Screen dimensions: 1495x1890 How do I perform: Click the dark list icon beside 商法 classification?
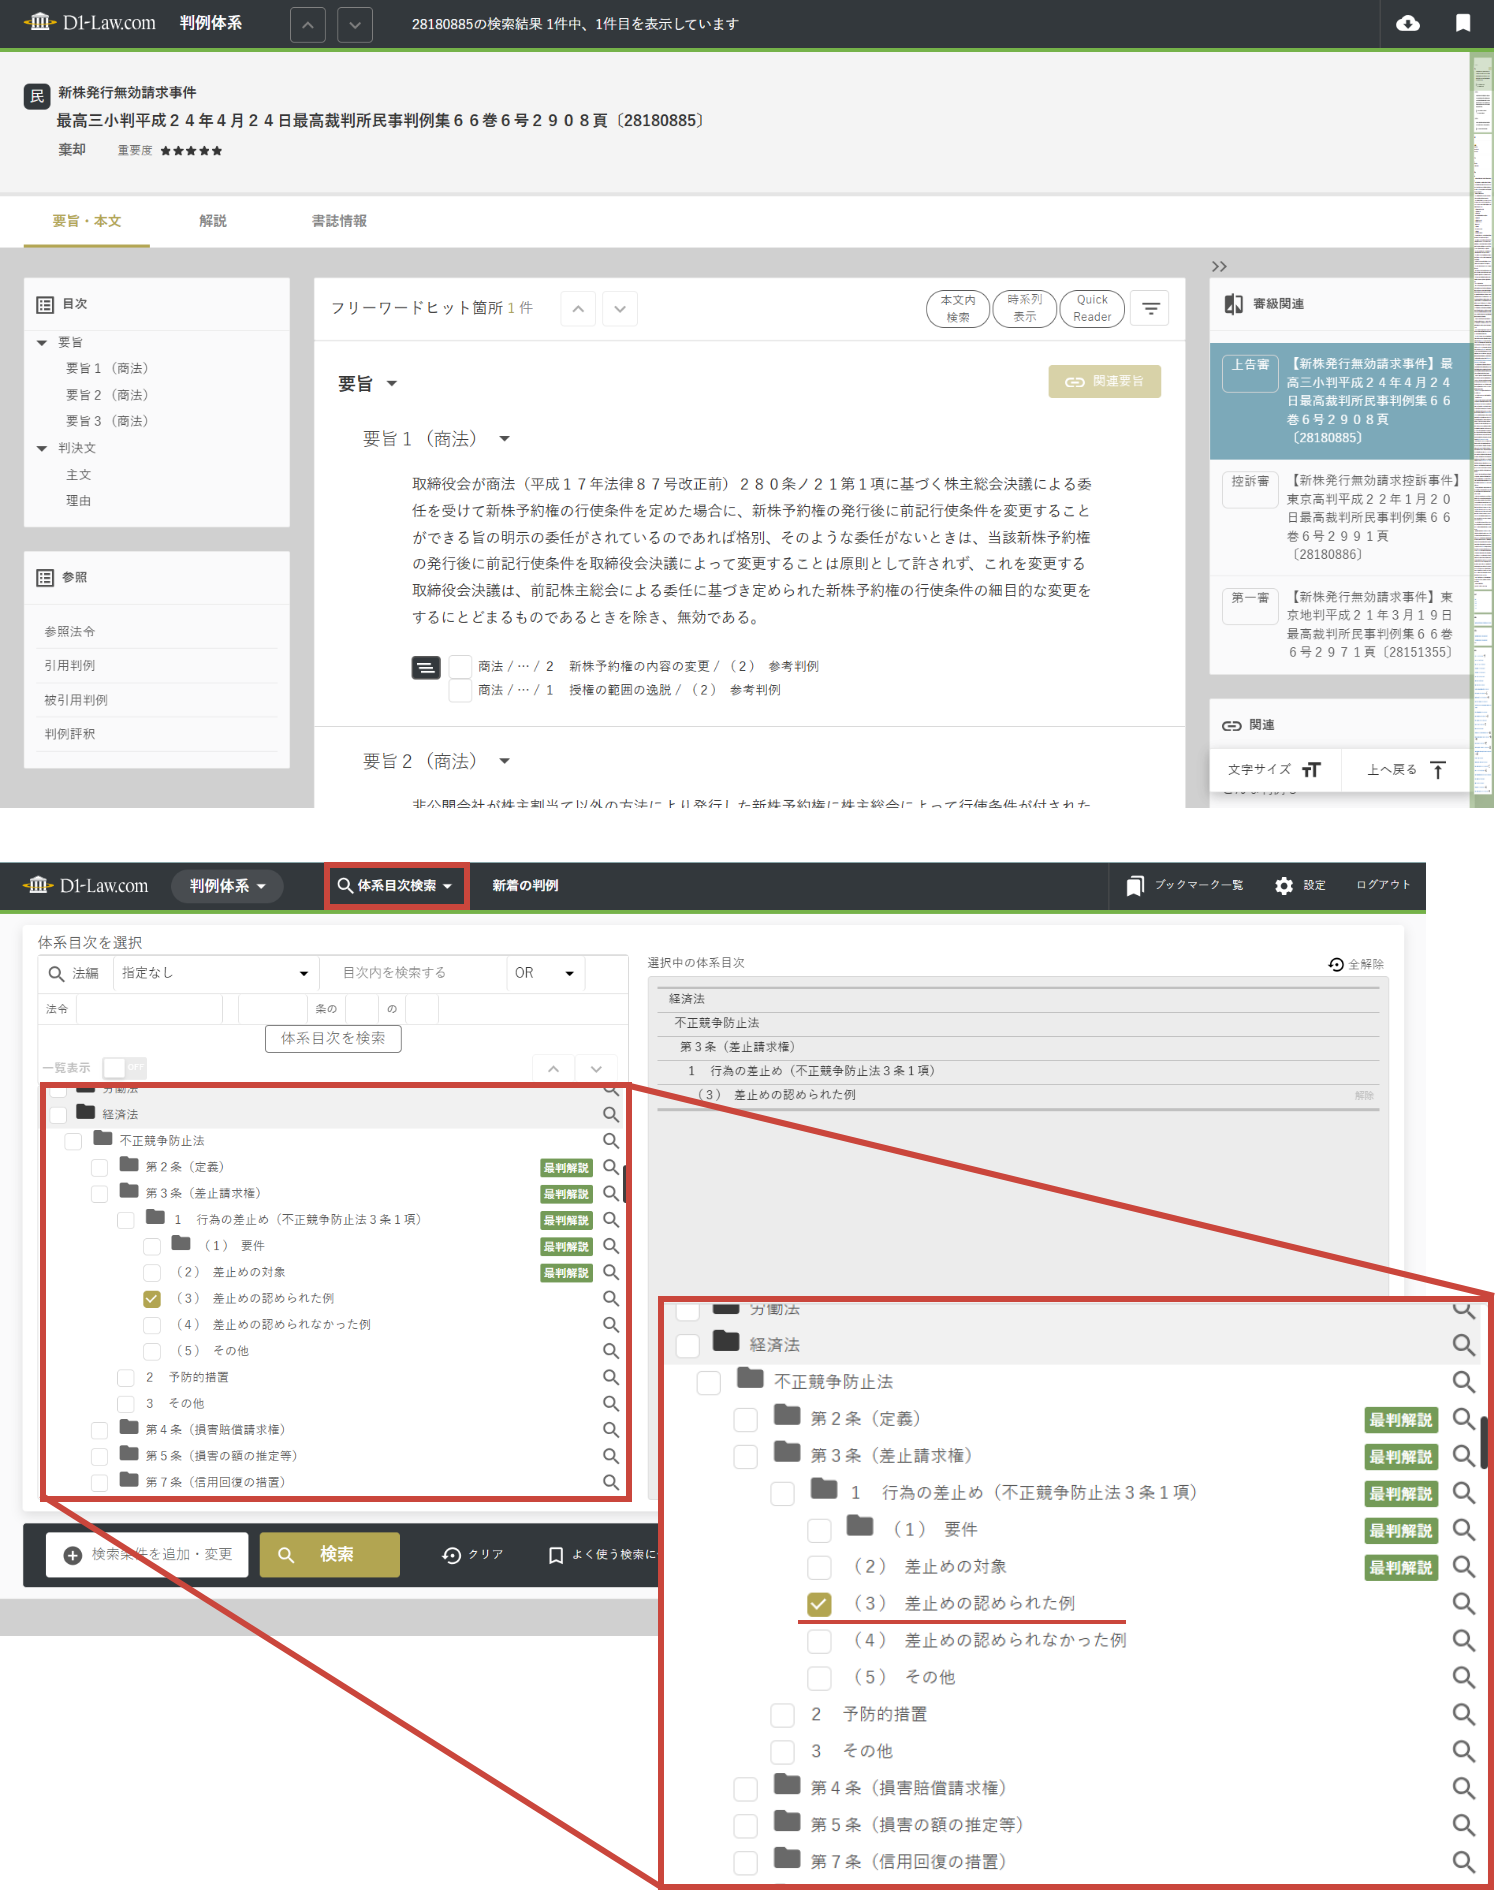[426, 667]
